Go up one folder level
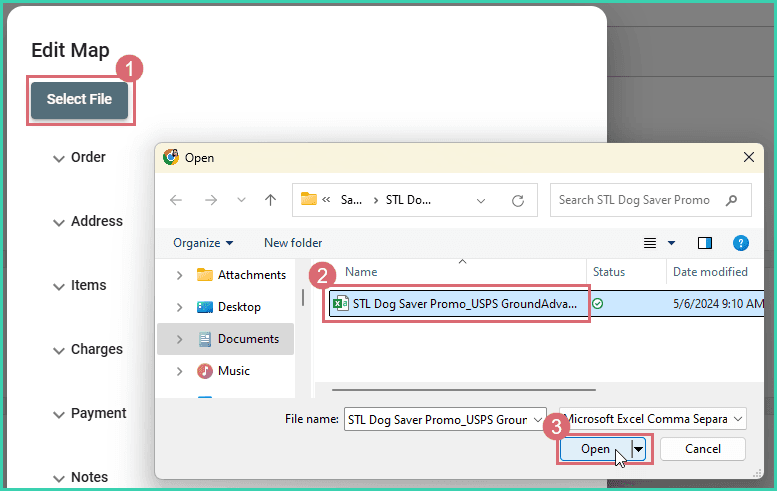777x491 pixels. [270, 200]
